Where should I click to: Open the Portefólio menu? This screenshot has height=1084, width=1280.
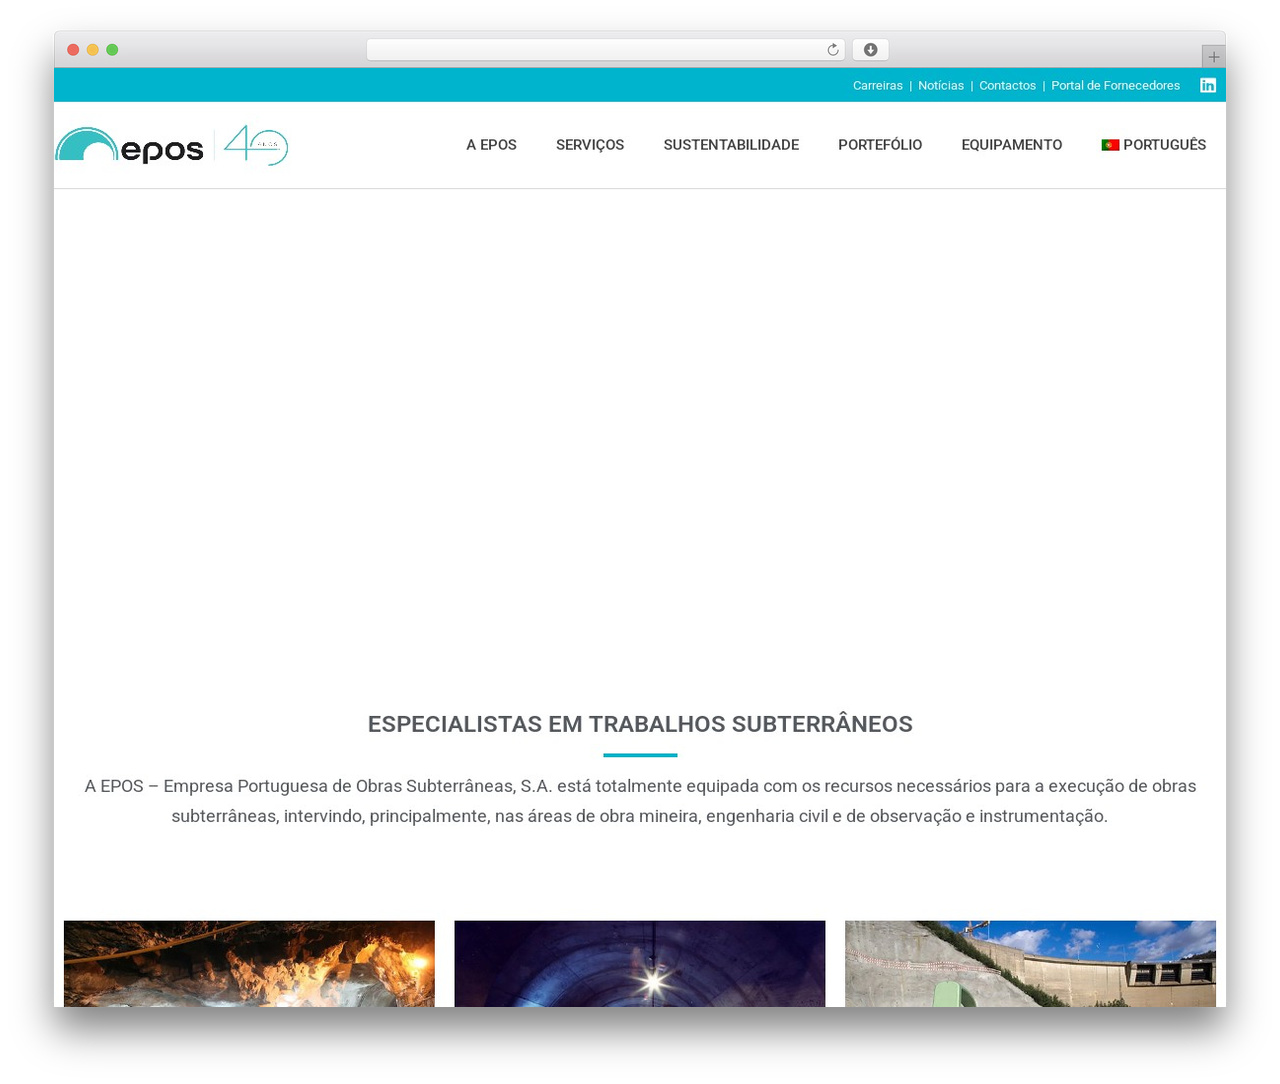click(880, 145)
